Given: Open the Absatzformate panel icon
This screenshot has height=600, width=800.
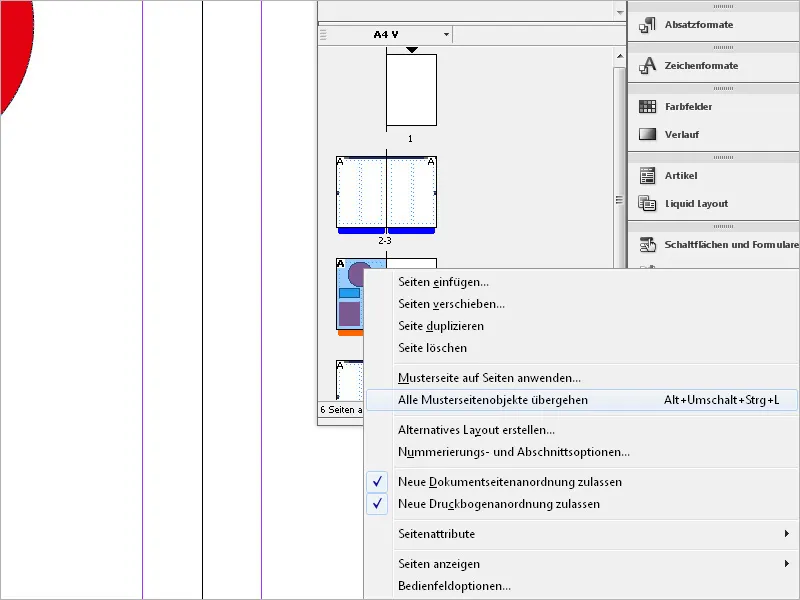Looking at the screenshot, I should 647,24.
